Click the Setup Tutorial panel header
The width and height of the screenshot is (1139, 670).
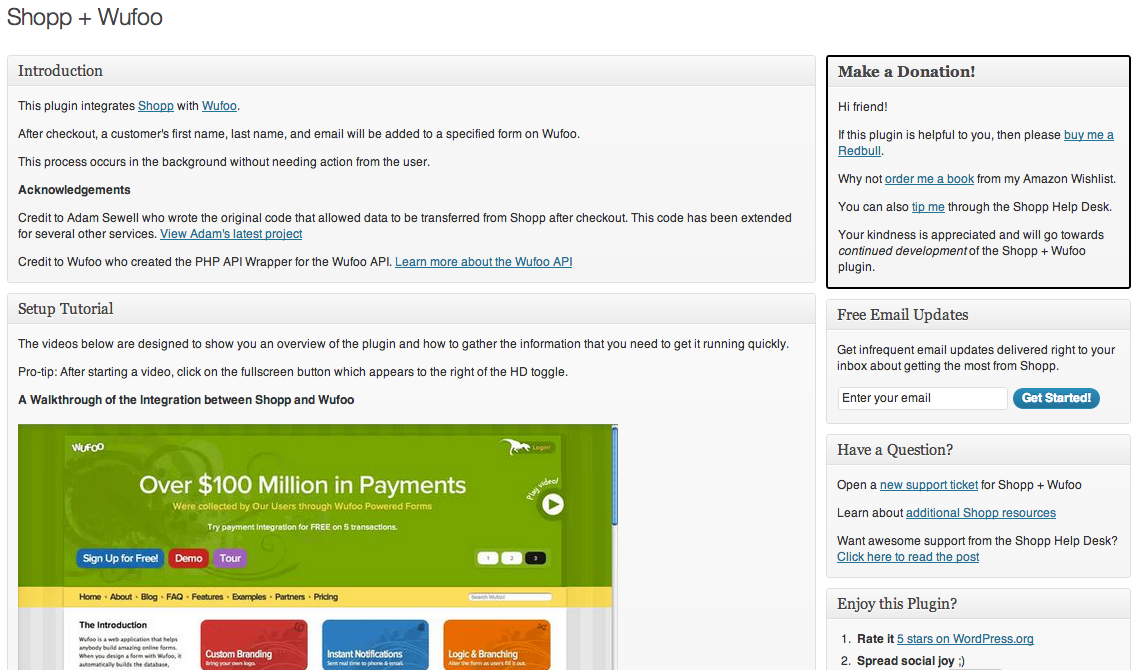click(x=411, y=309)
